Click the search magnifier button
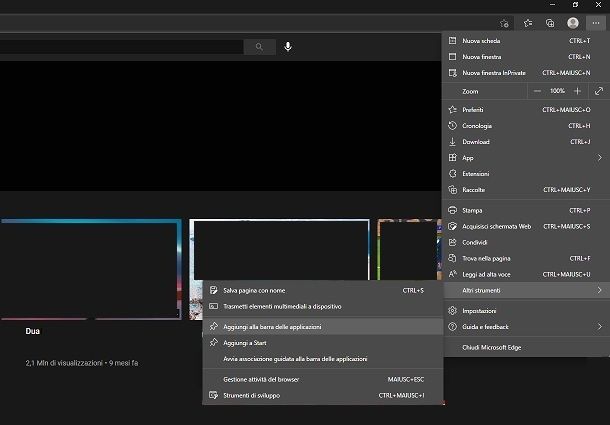 click(259, 47)
